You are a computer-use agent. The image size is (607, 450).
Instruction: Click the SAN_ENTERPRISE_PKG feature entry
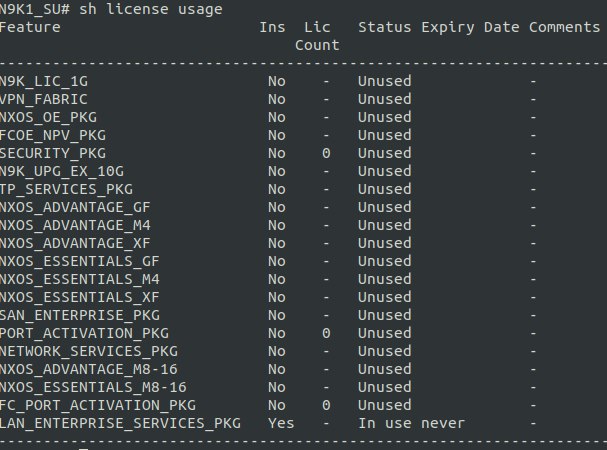[80, 316]
